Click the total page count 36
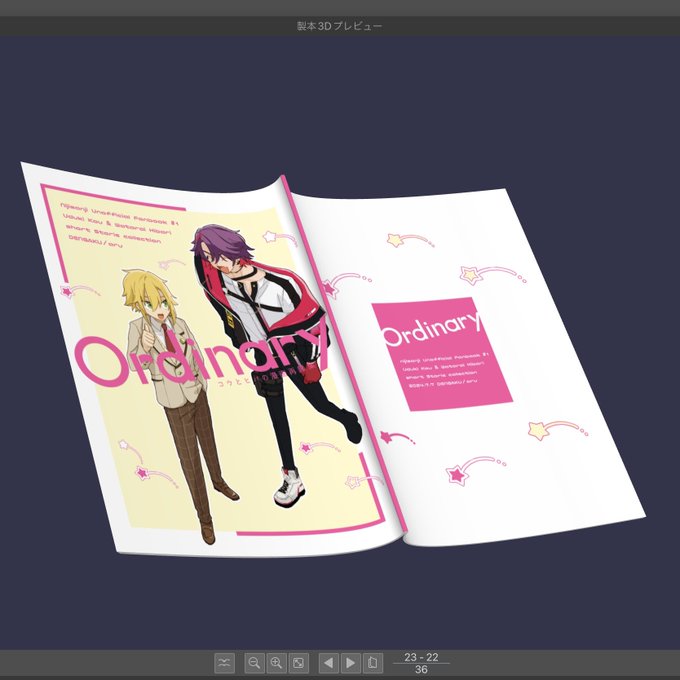Image resolution: width=680 pixels, height=680 pixels. tap(421, 669)
